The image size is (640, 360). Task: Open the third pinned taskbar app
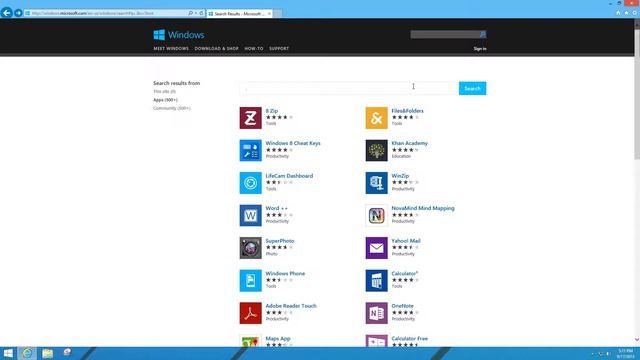[67, 353]
